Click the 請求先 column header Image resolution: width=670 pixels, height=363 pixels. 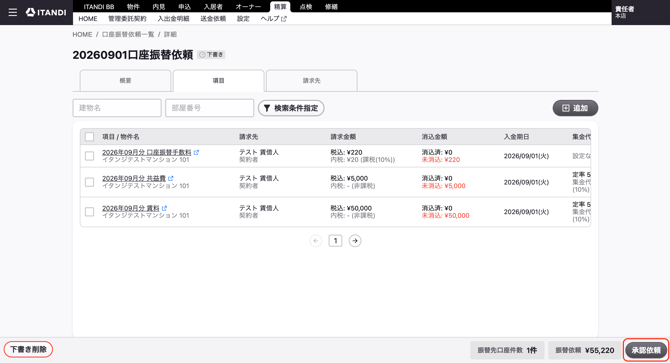point(248,137)
